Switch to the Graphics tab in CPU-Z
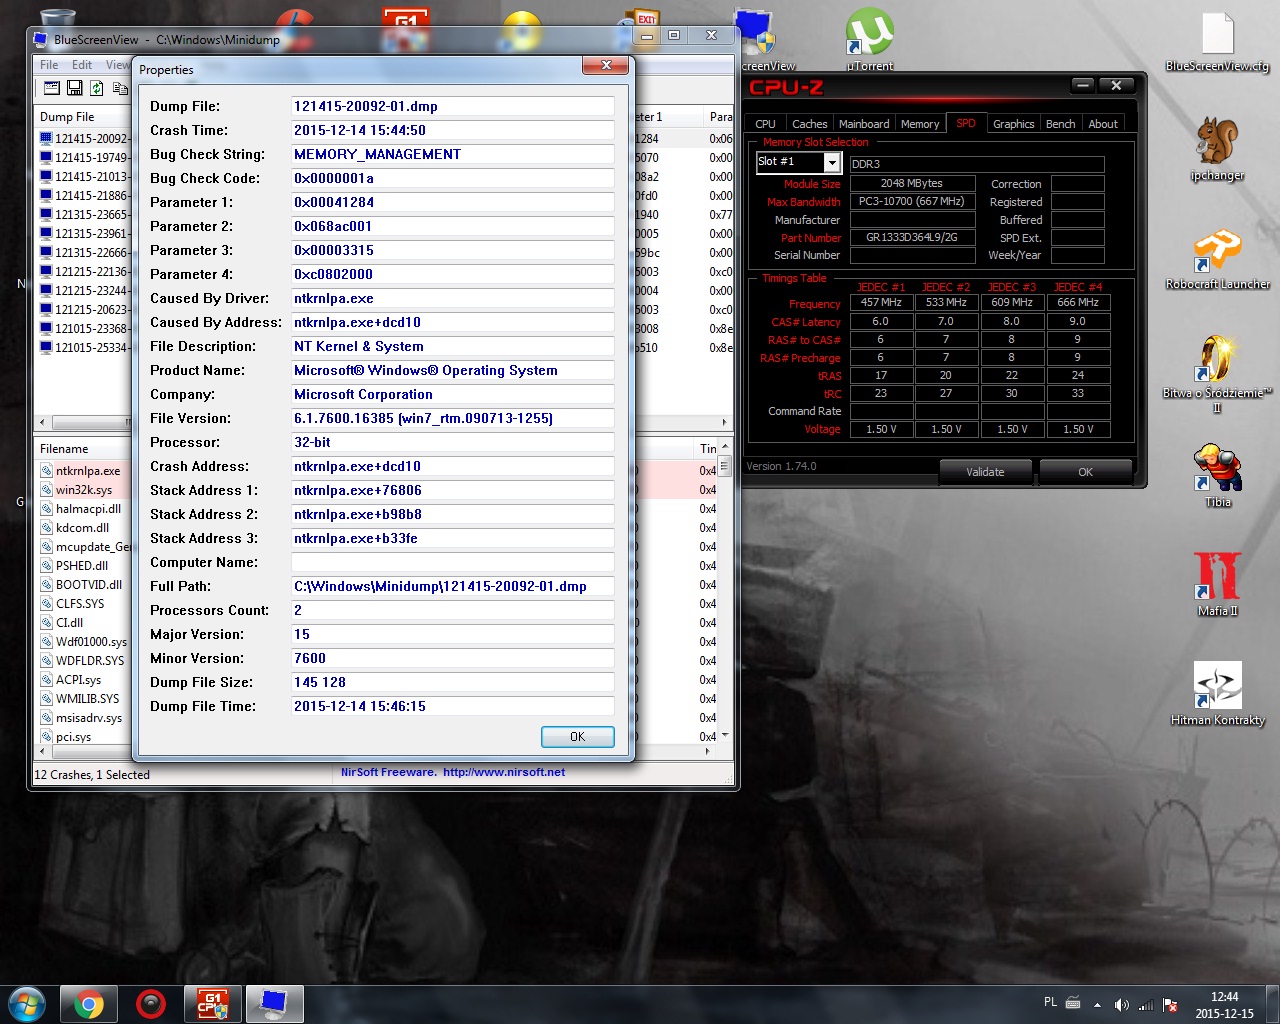This screenshot has height=1024, width=1280. [x=1013, y=124]
